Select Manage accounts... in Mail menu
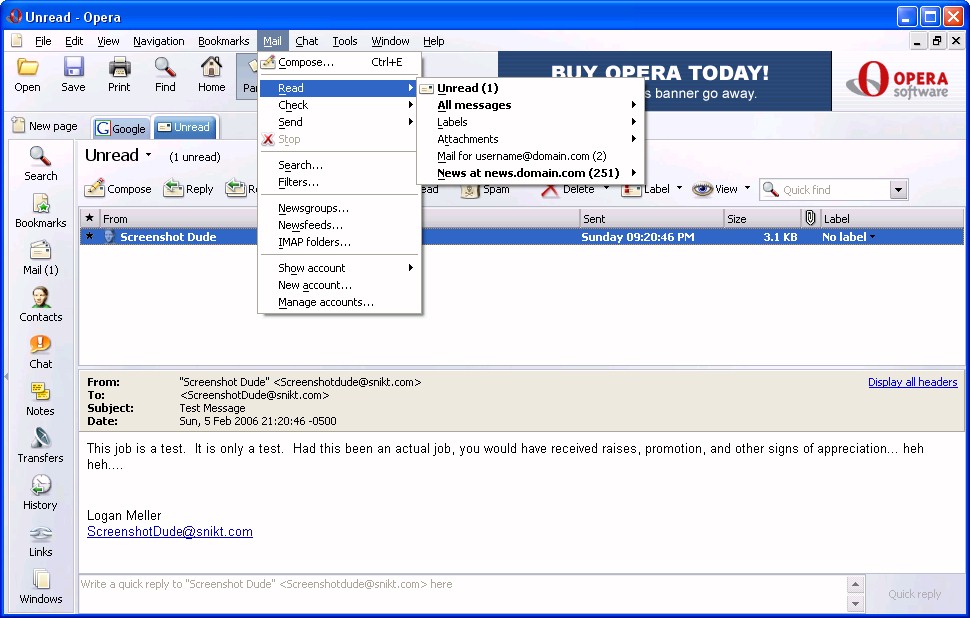This screenshot has height=618, width=970. (x=339, y=302)
